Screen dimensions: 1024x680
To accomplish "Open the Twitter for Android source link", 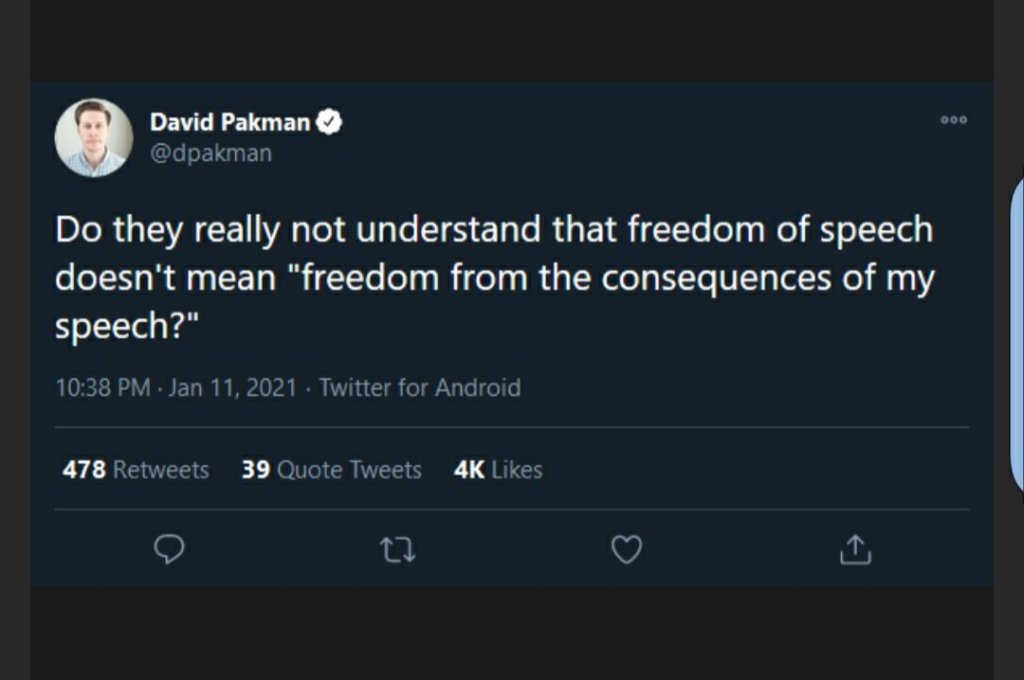I will pos(419,388).
